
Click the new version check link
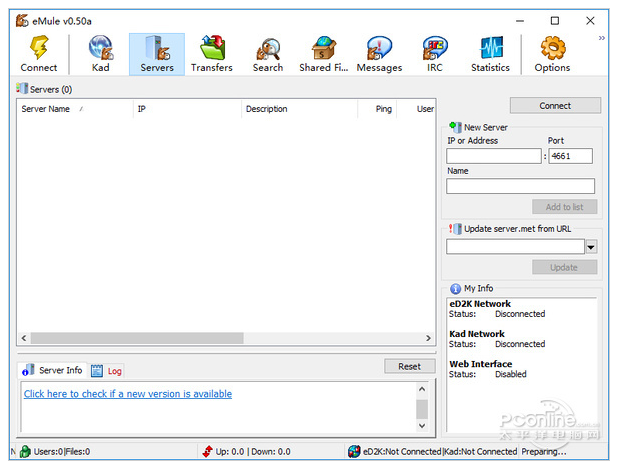[128, 394]
